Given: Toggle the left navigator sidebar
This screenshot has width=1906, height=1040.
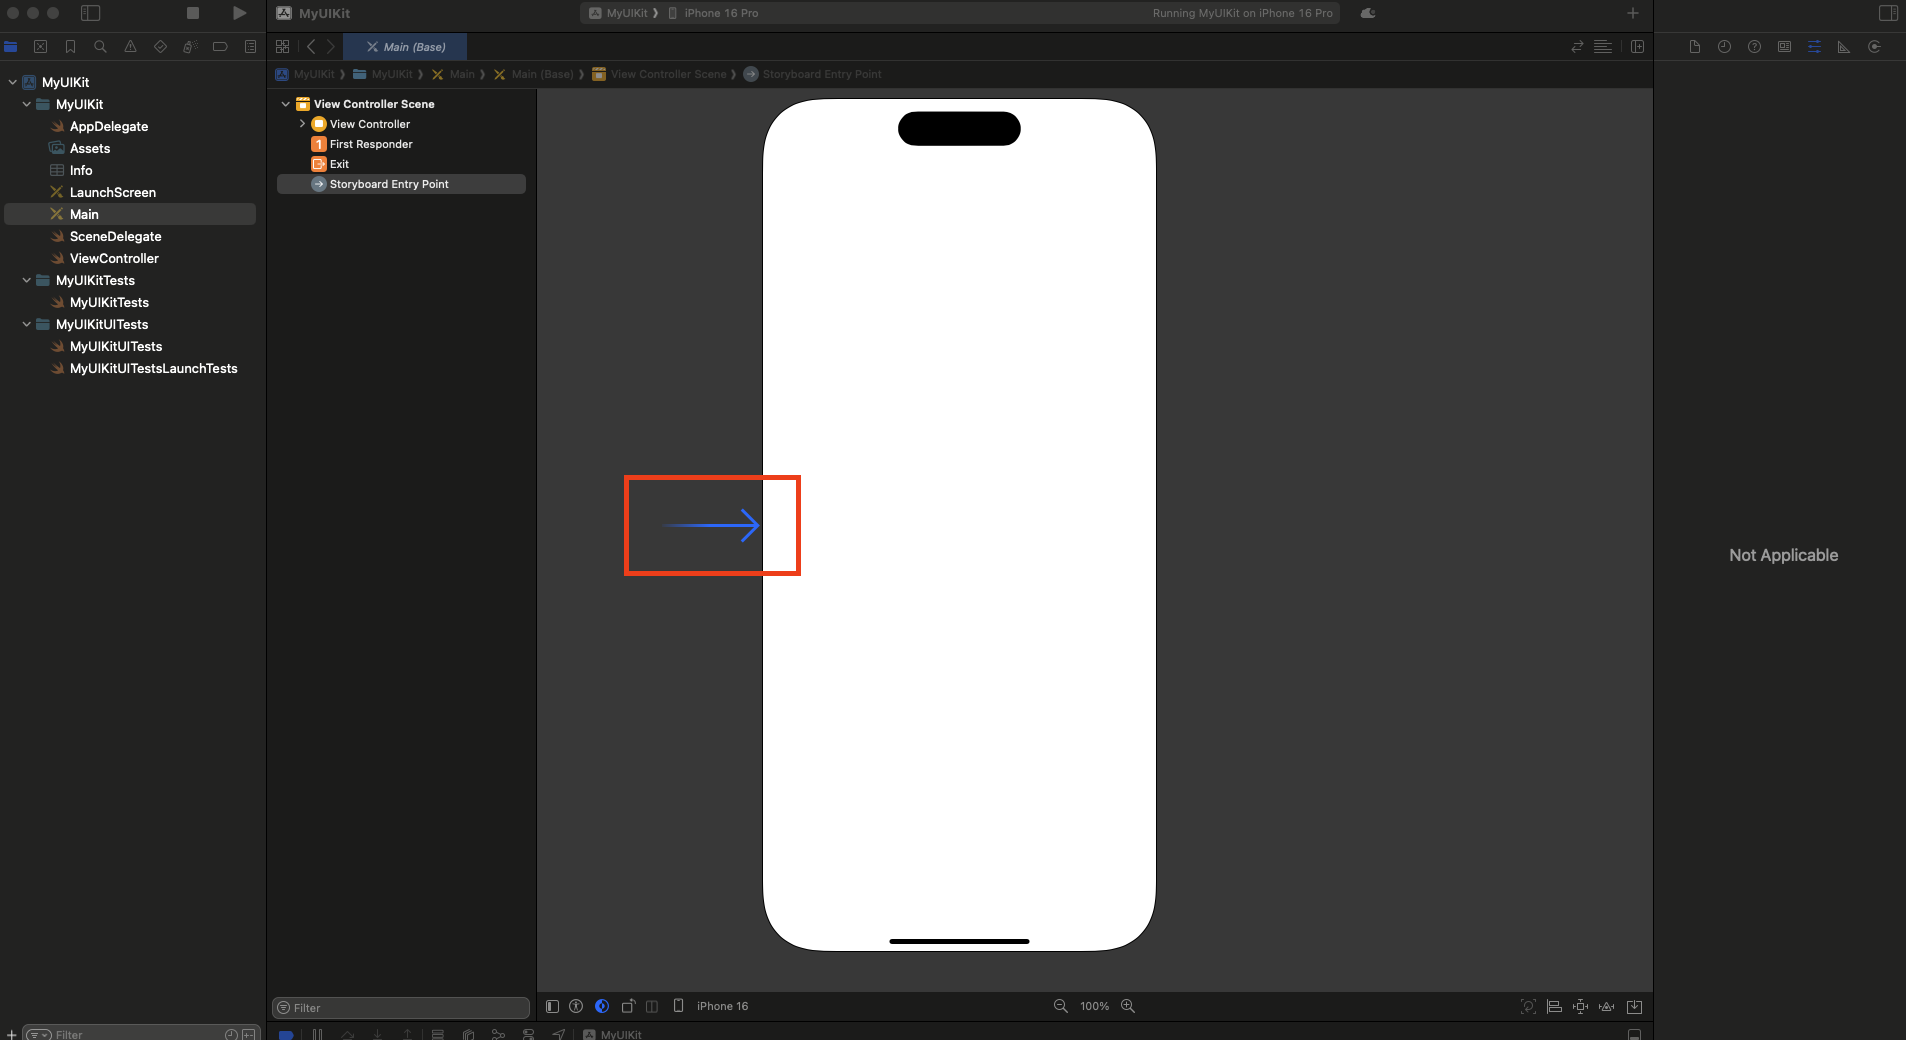Looking at the screenshot, I should tap(91, 13).
